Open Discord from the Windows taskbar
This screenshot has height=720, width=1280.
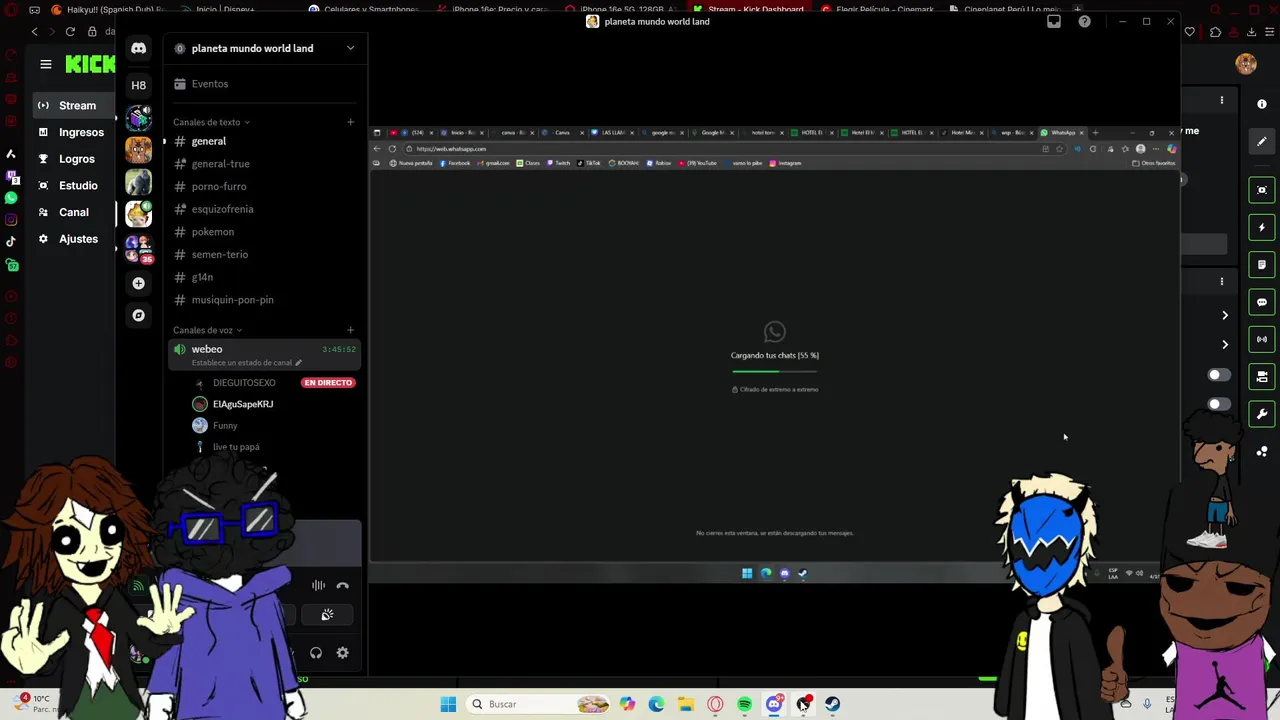click(x=773, y=704)
